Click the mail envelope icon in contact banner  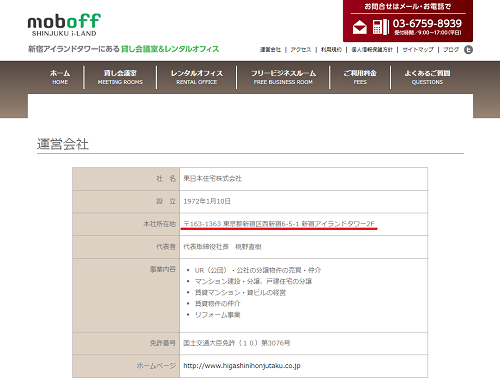360,27
